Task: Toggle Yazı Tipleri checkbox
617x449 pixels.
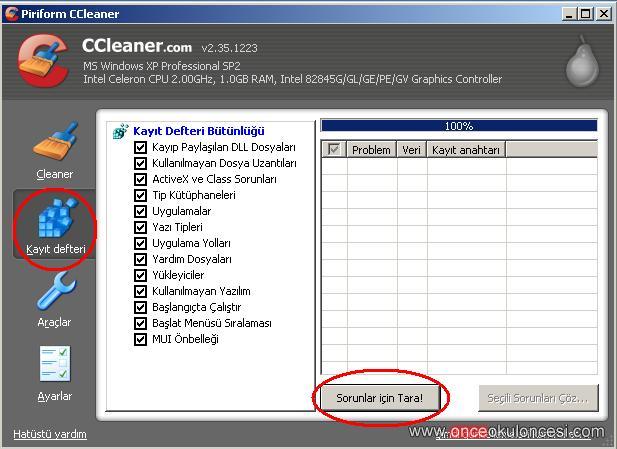Action: click(x=140, y=227)
